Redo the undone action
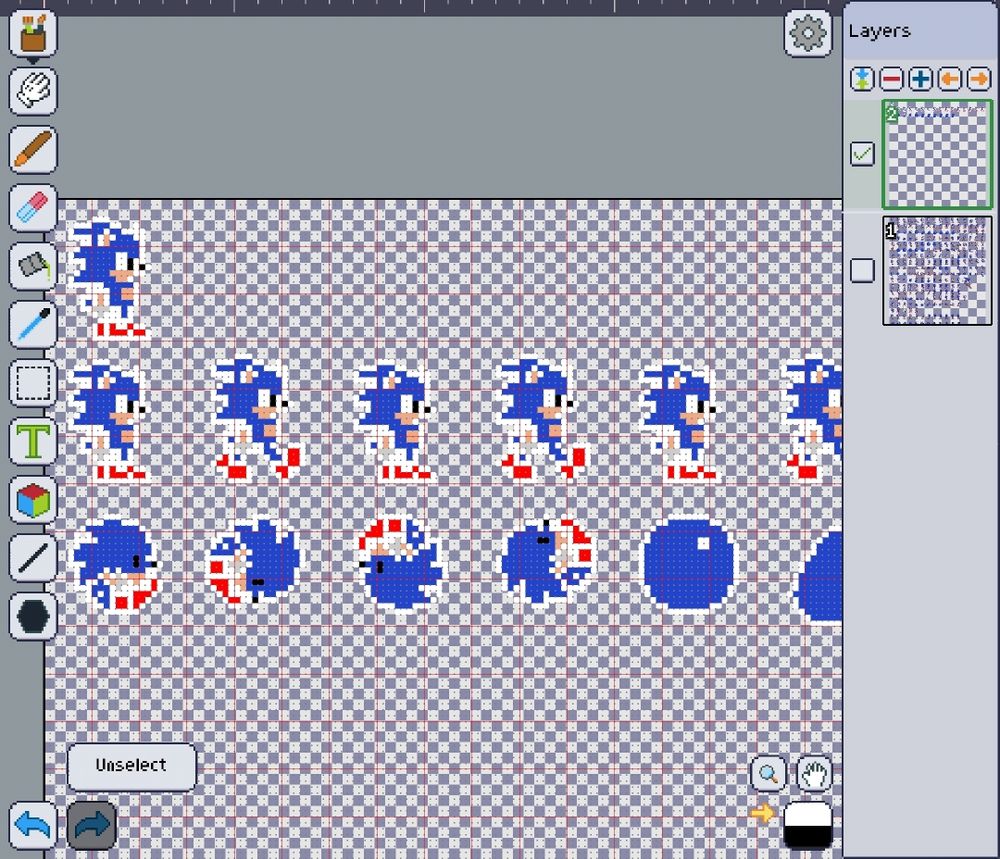This screenshot has width=1000, height=859. click(91, 826)
